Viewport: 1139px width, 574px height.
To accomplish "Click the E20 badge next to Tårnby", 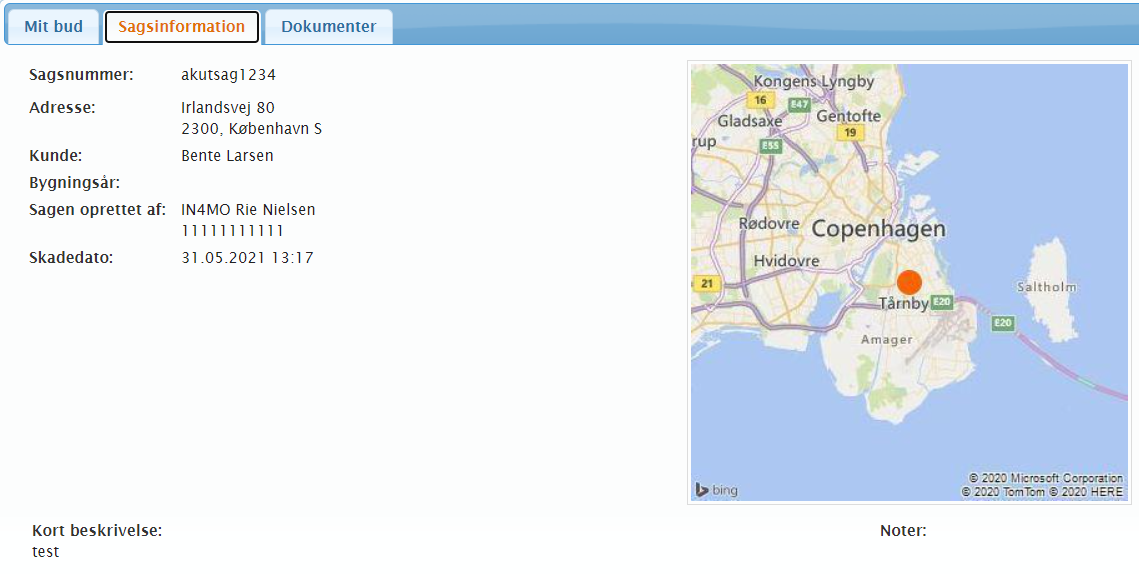I will coord(941,303).
